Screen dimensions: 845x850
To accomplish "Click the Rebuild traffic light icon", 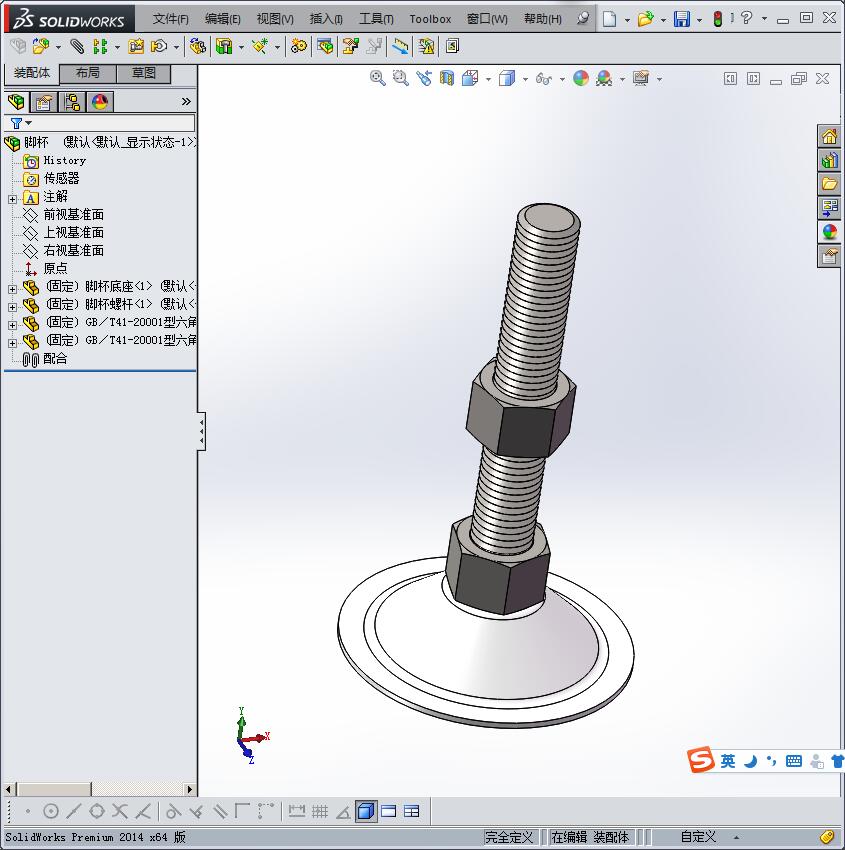I will pos(718,19).
